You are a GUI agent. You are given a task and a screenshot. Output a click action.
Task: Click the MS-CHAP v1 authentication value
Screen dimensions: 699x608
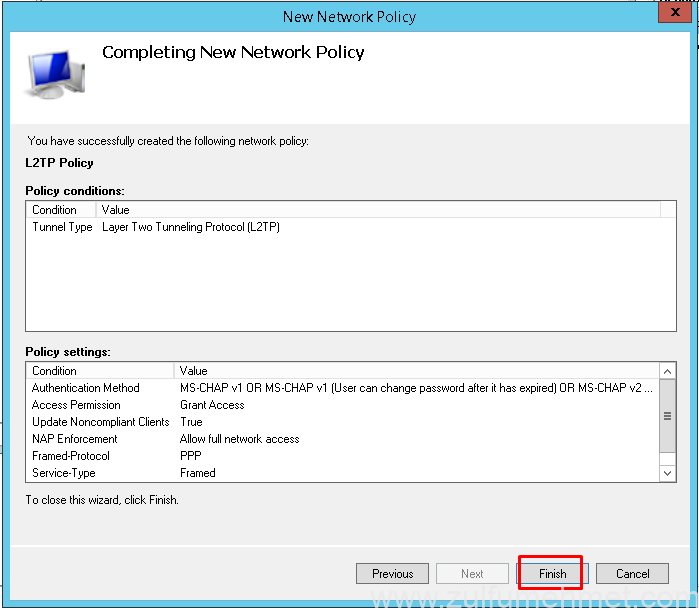click(416, 388)
